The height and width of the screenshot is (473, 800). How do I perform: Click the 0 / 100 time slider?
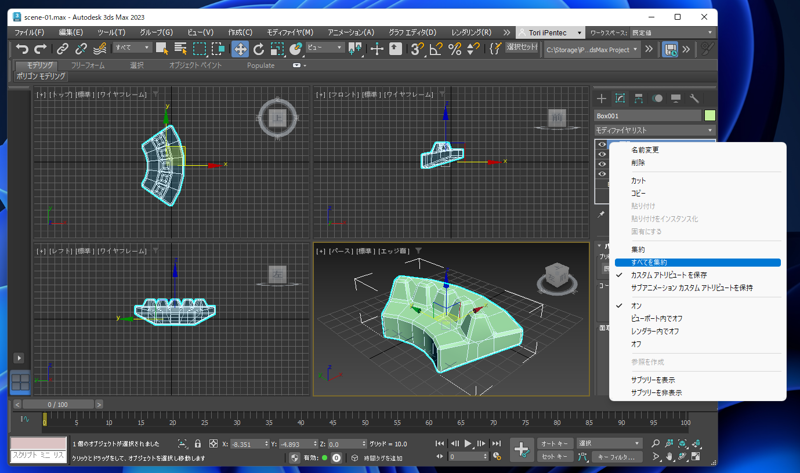(x=58, y=405)
